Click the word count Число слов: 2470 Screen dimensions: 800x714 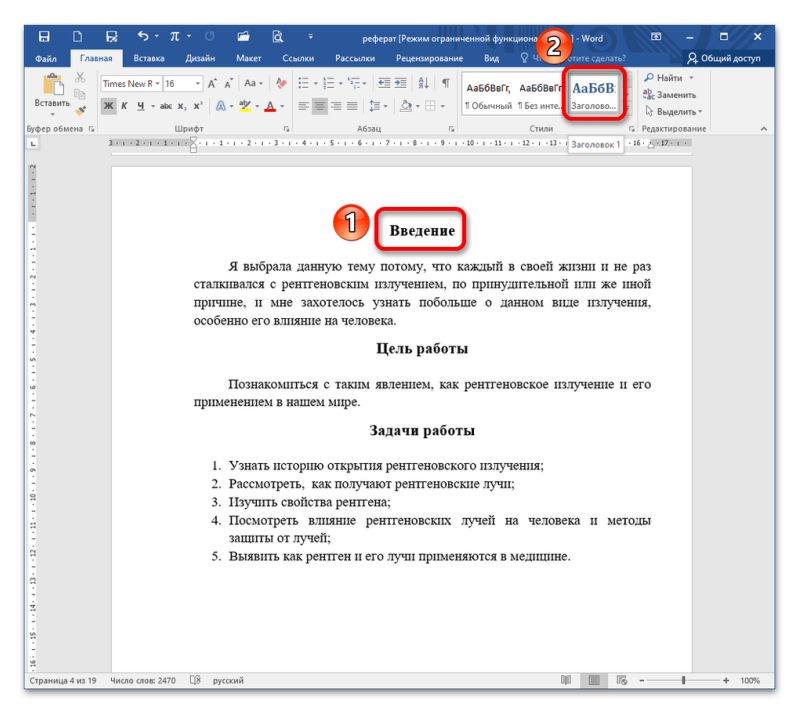click(143, 680)
